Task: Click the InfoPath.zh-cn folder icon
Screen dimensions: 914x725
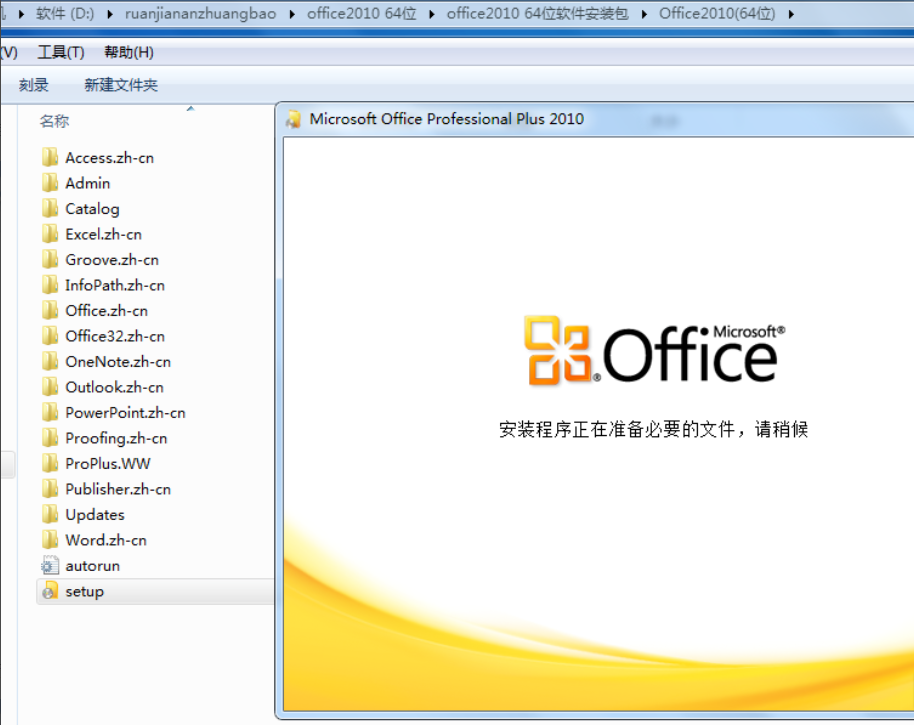Action: (x=50, y=285)
